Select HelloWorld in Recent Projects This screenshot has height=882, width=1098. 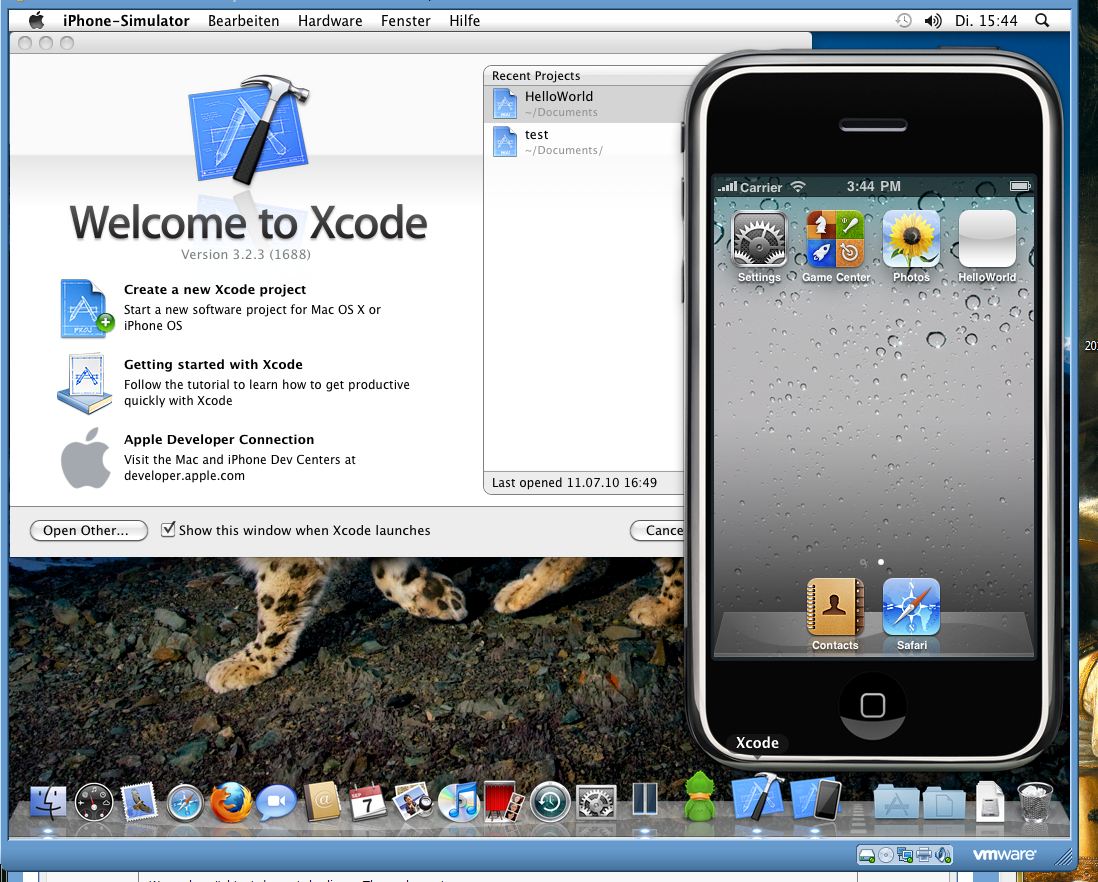(x=586, y=104)
